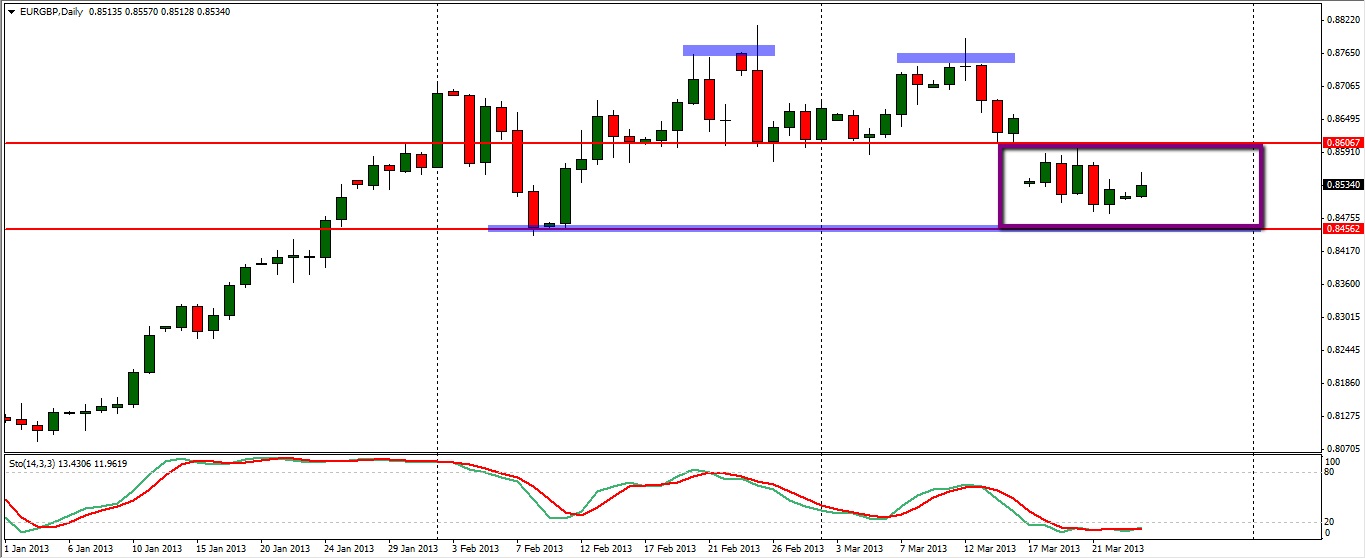Click the 0.86067 red line price tag
Screen dimensions: 1365x558
point(1342,143)
